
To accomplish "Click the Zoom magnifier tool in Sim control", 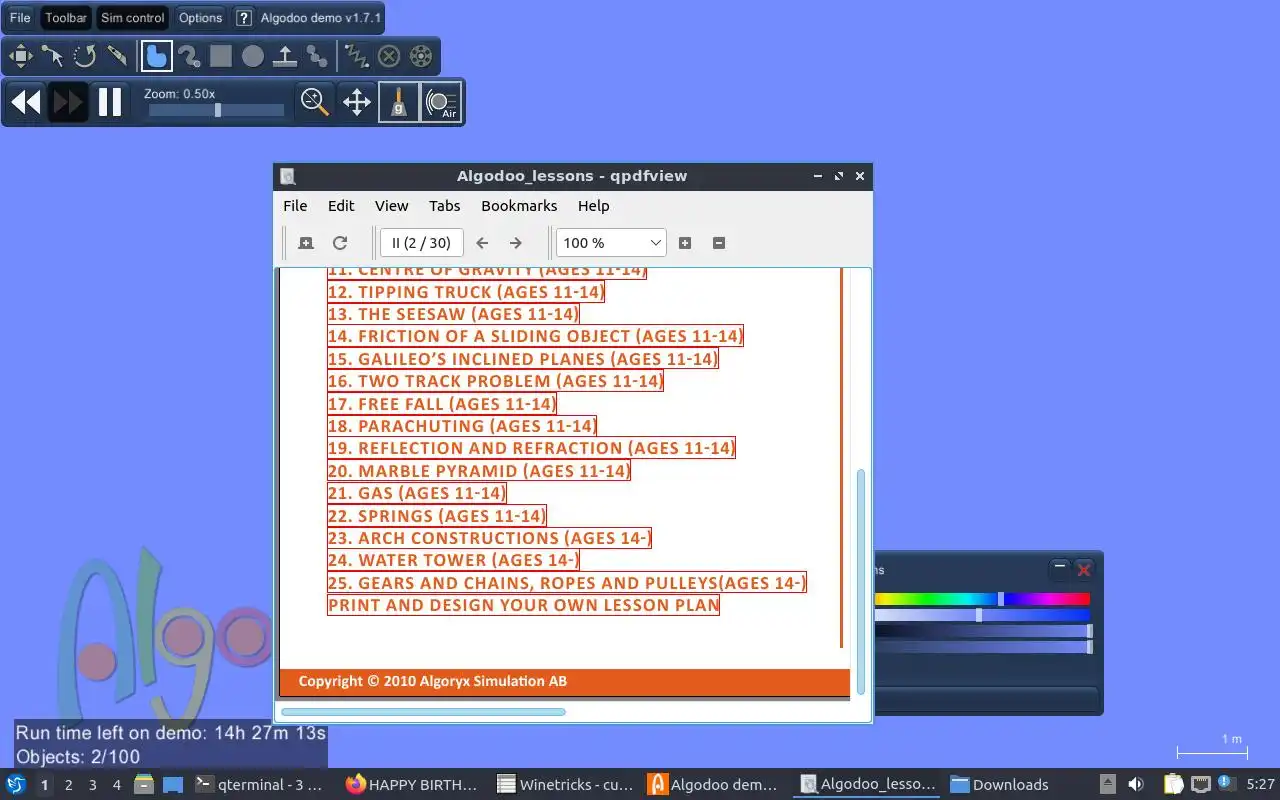I will [315, 102].
